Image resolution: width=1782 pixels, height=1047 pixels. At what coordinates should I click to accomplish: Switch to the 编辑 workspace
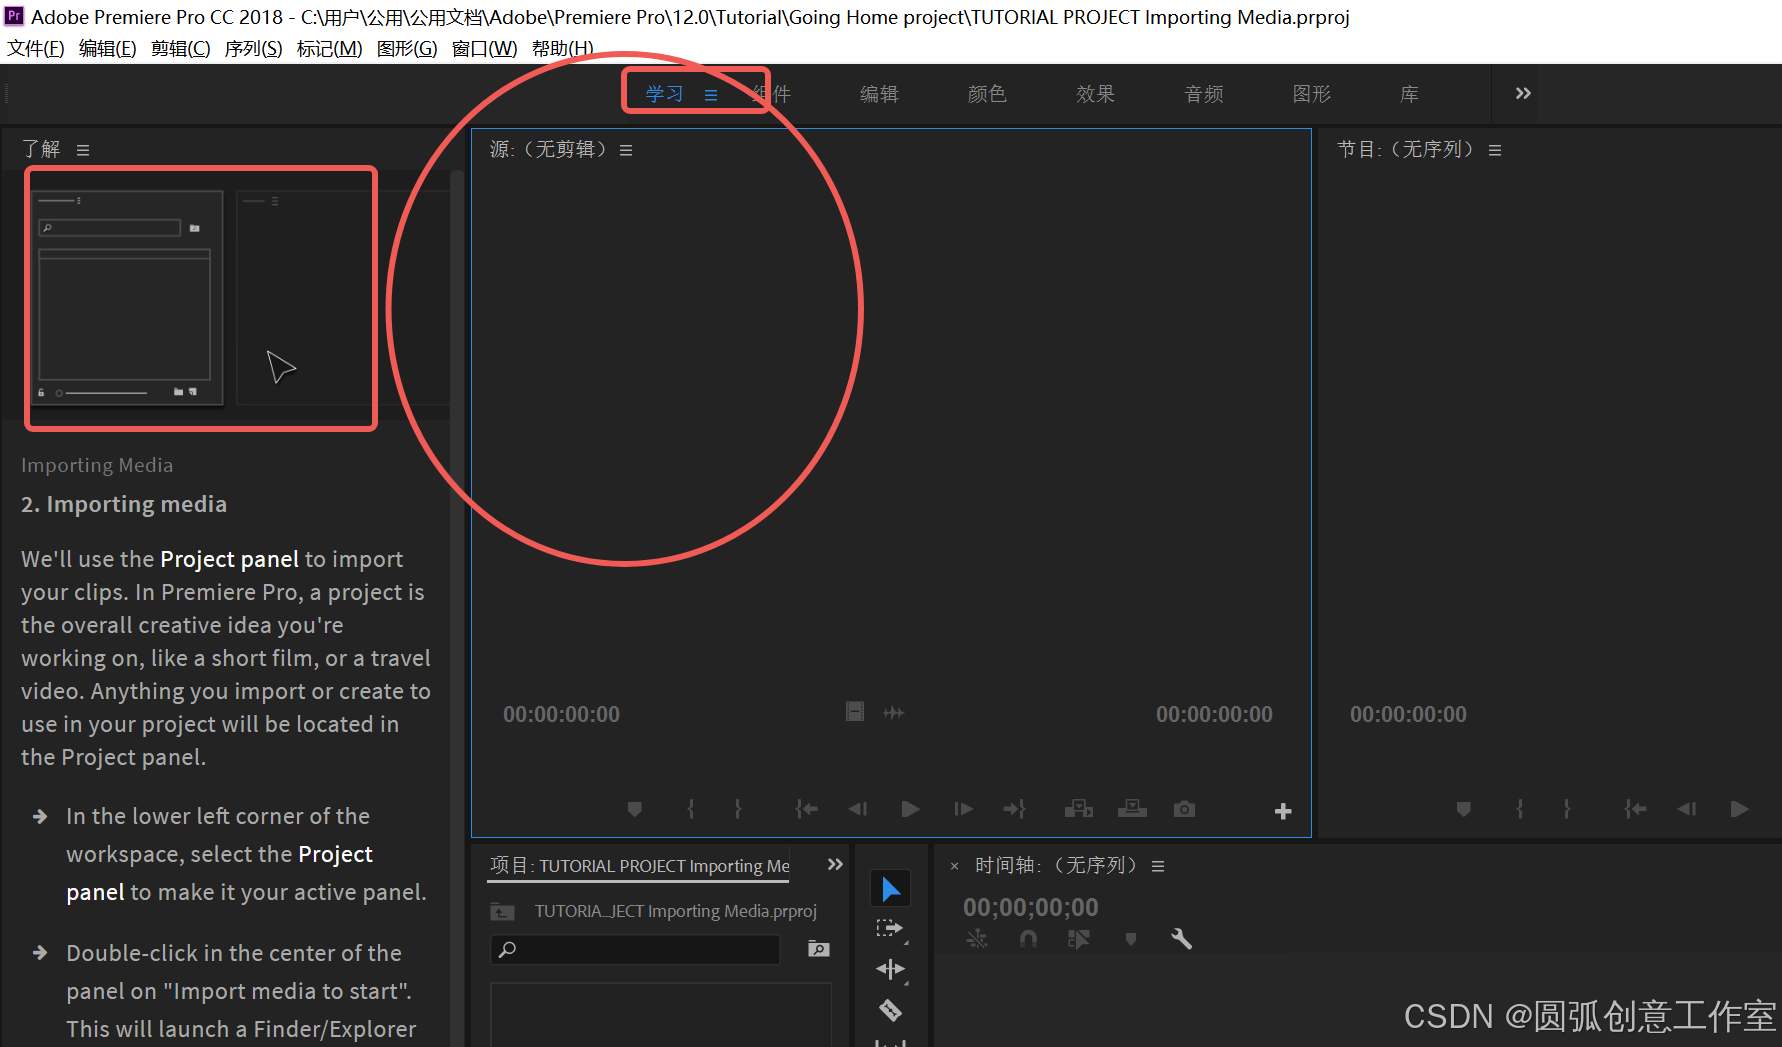pos(879,94)
